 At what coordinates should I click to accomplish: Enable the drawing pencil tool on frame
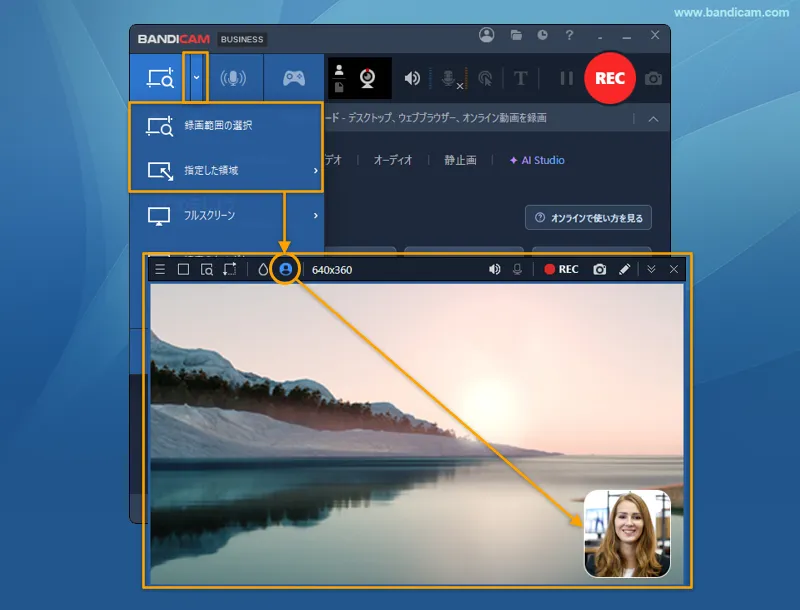[624, 269]
